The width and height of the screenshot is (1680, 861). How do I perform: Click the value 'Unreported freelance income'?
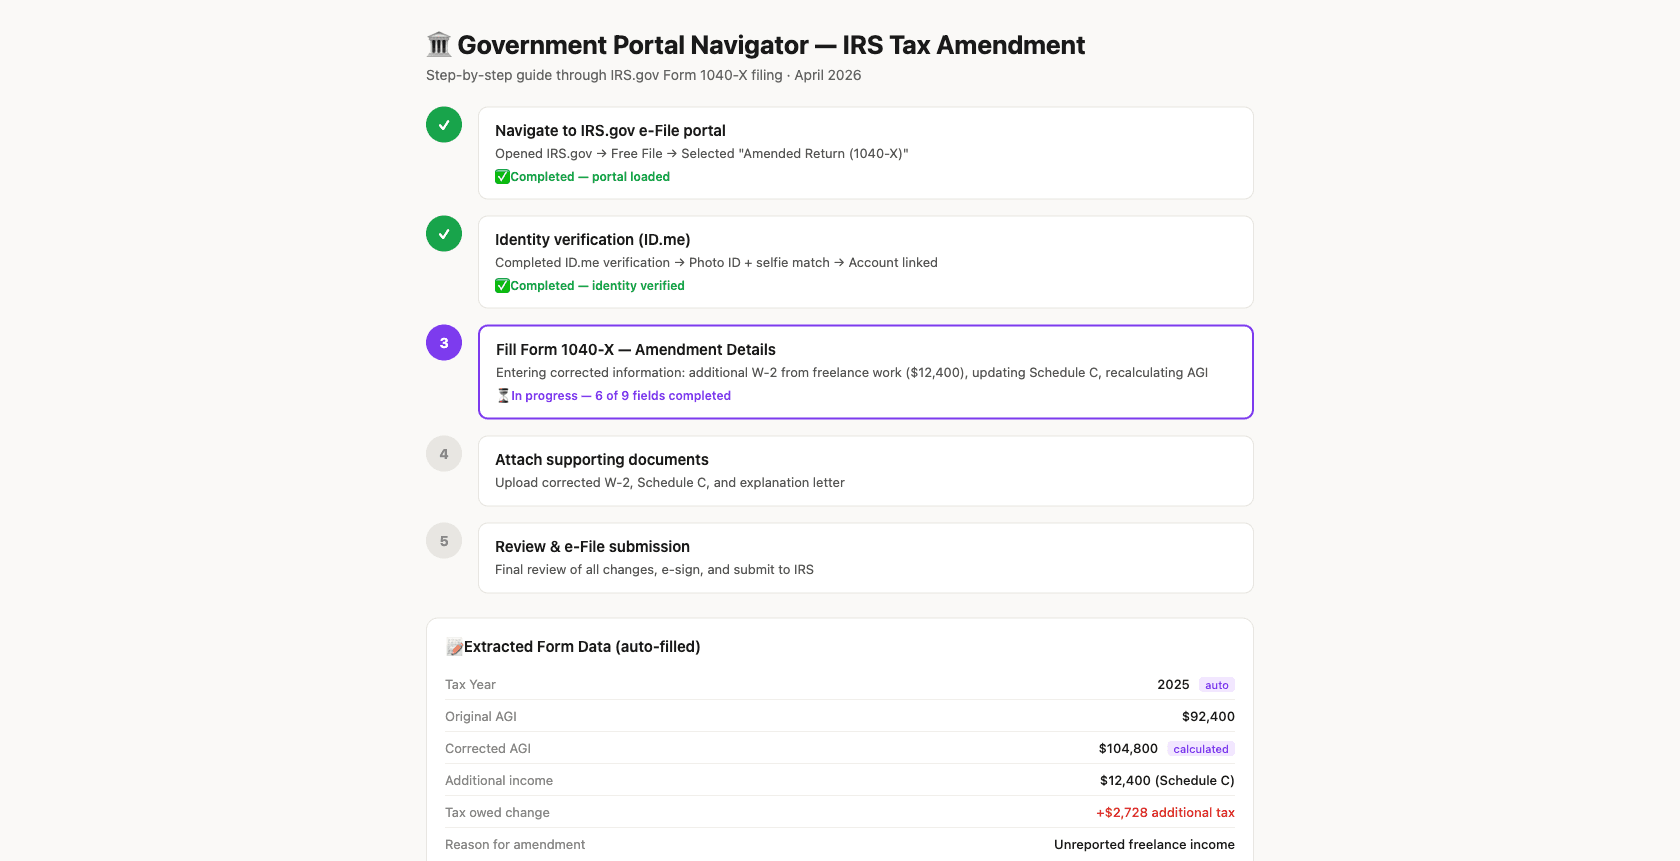(x=1144, y=845)
